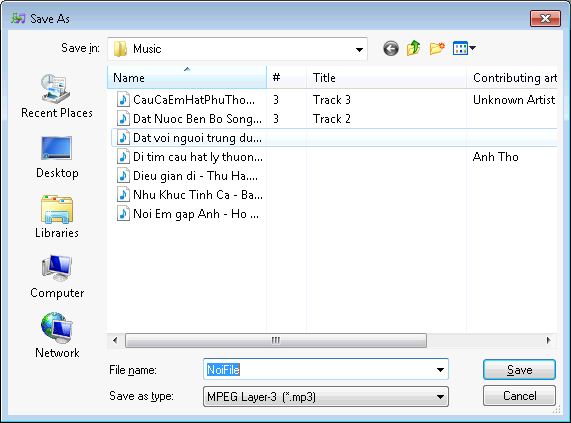Click the horizontal scrollbar thumb

pos(276,340)
